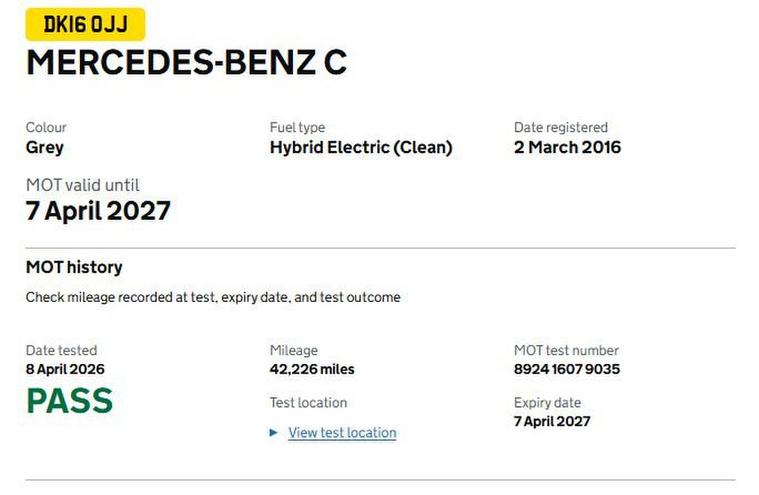This screenshot has width=759, height=495.
Task: Click the MERCEDES-BENZ C heading
Action: pos(186,62)
